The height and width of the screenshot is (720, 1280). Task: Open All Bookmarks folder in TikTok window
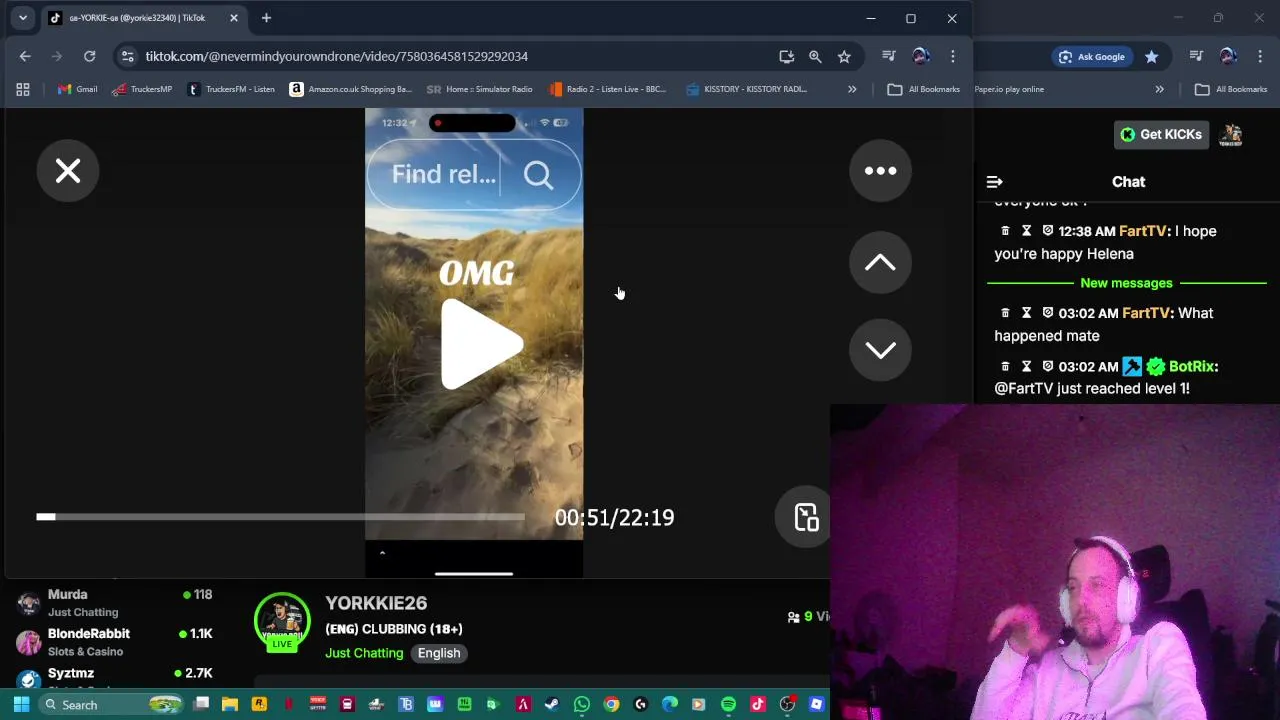[923, 89]
